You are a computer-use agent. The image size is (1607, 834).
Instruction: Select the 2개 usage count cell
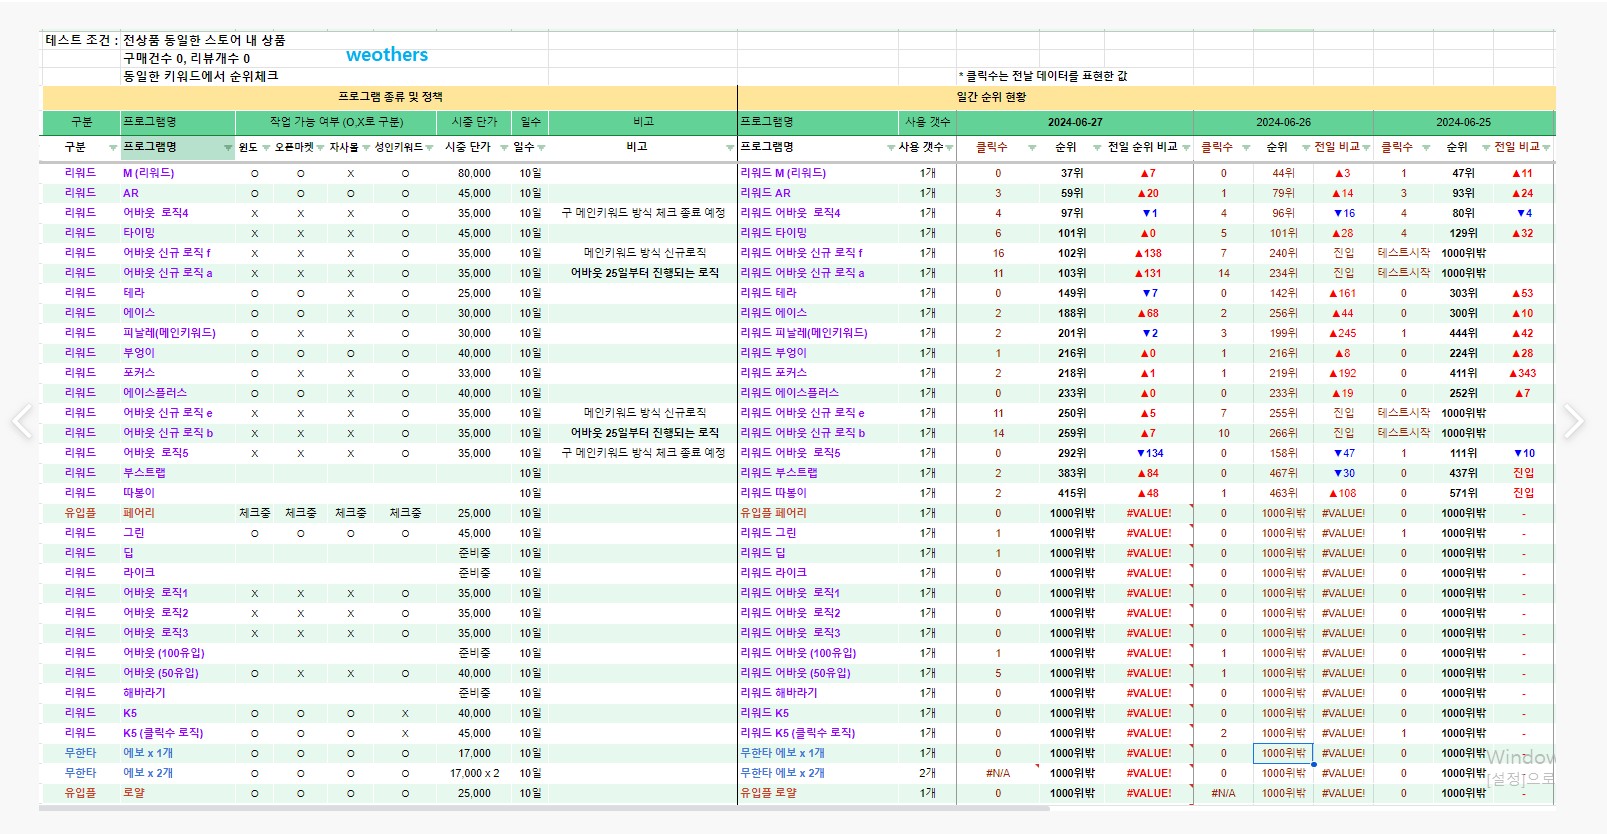(928, 773)
